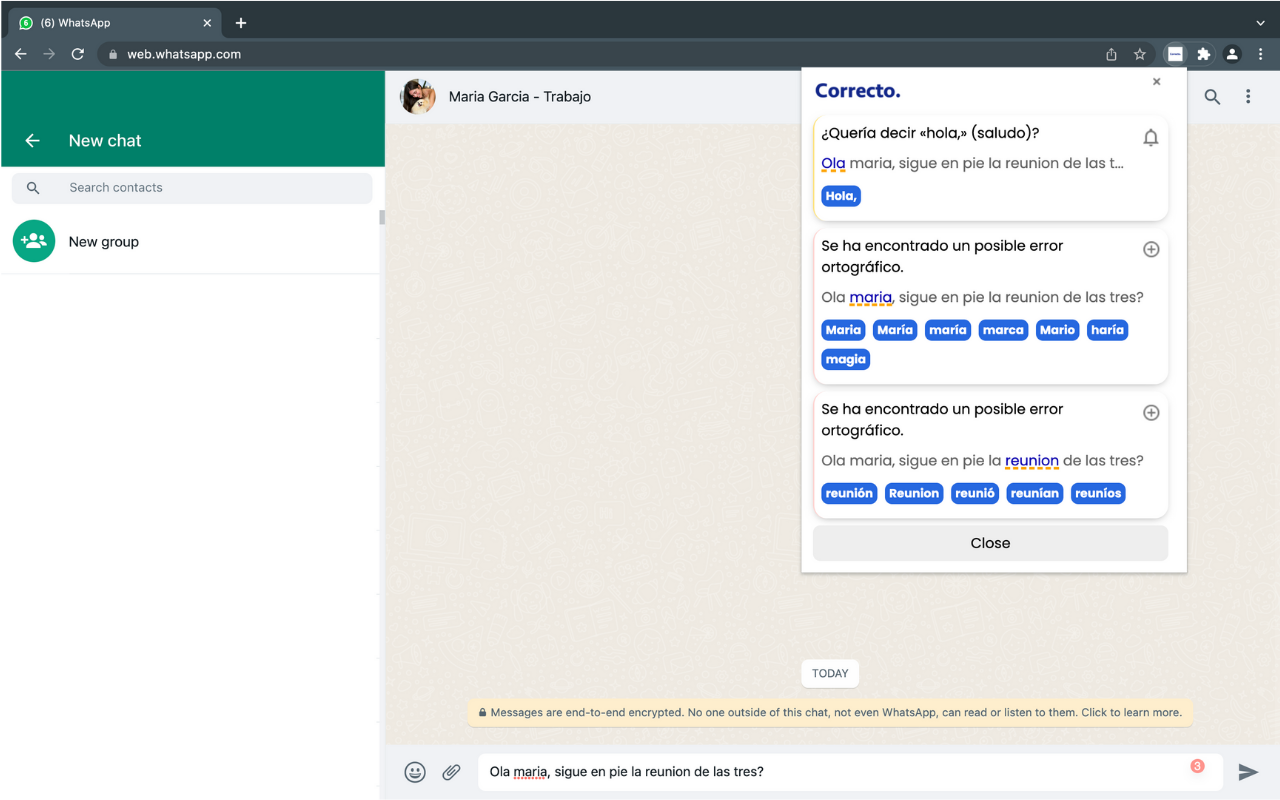Open the Chrome three-dot menu
1280x800 pixels.
(x=1261, y=54)
